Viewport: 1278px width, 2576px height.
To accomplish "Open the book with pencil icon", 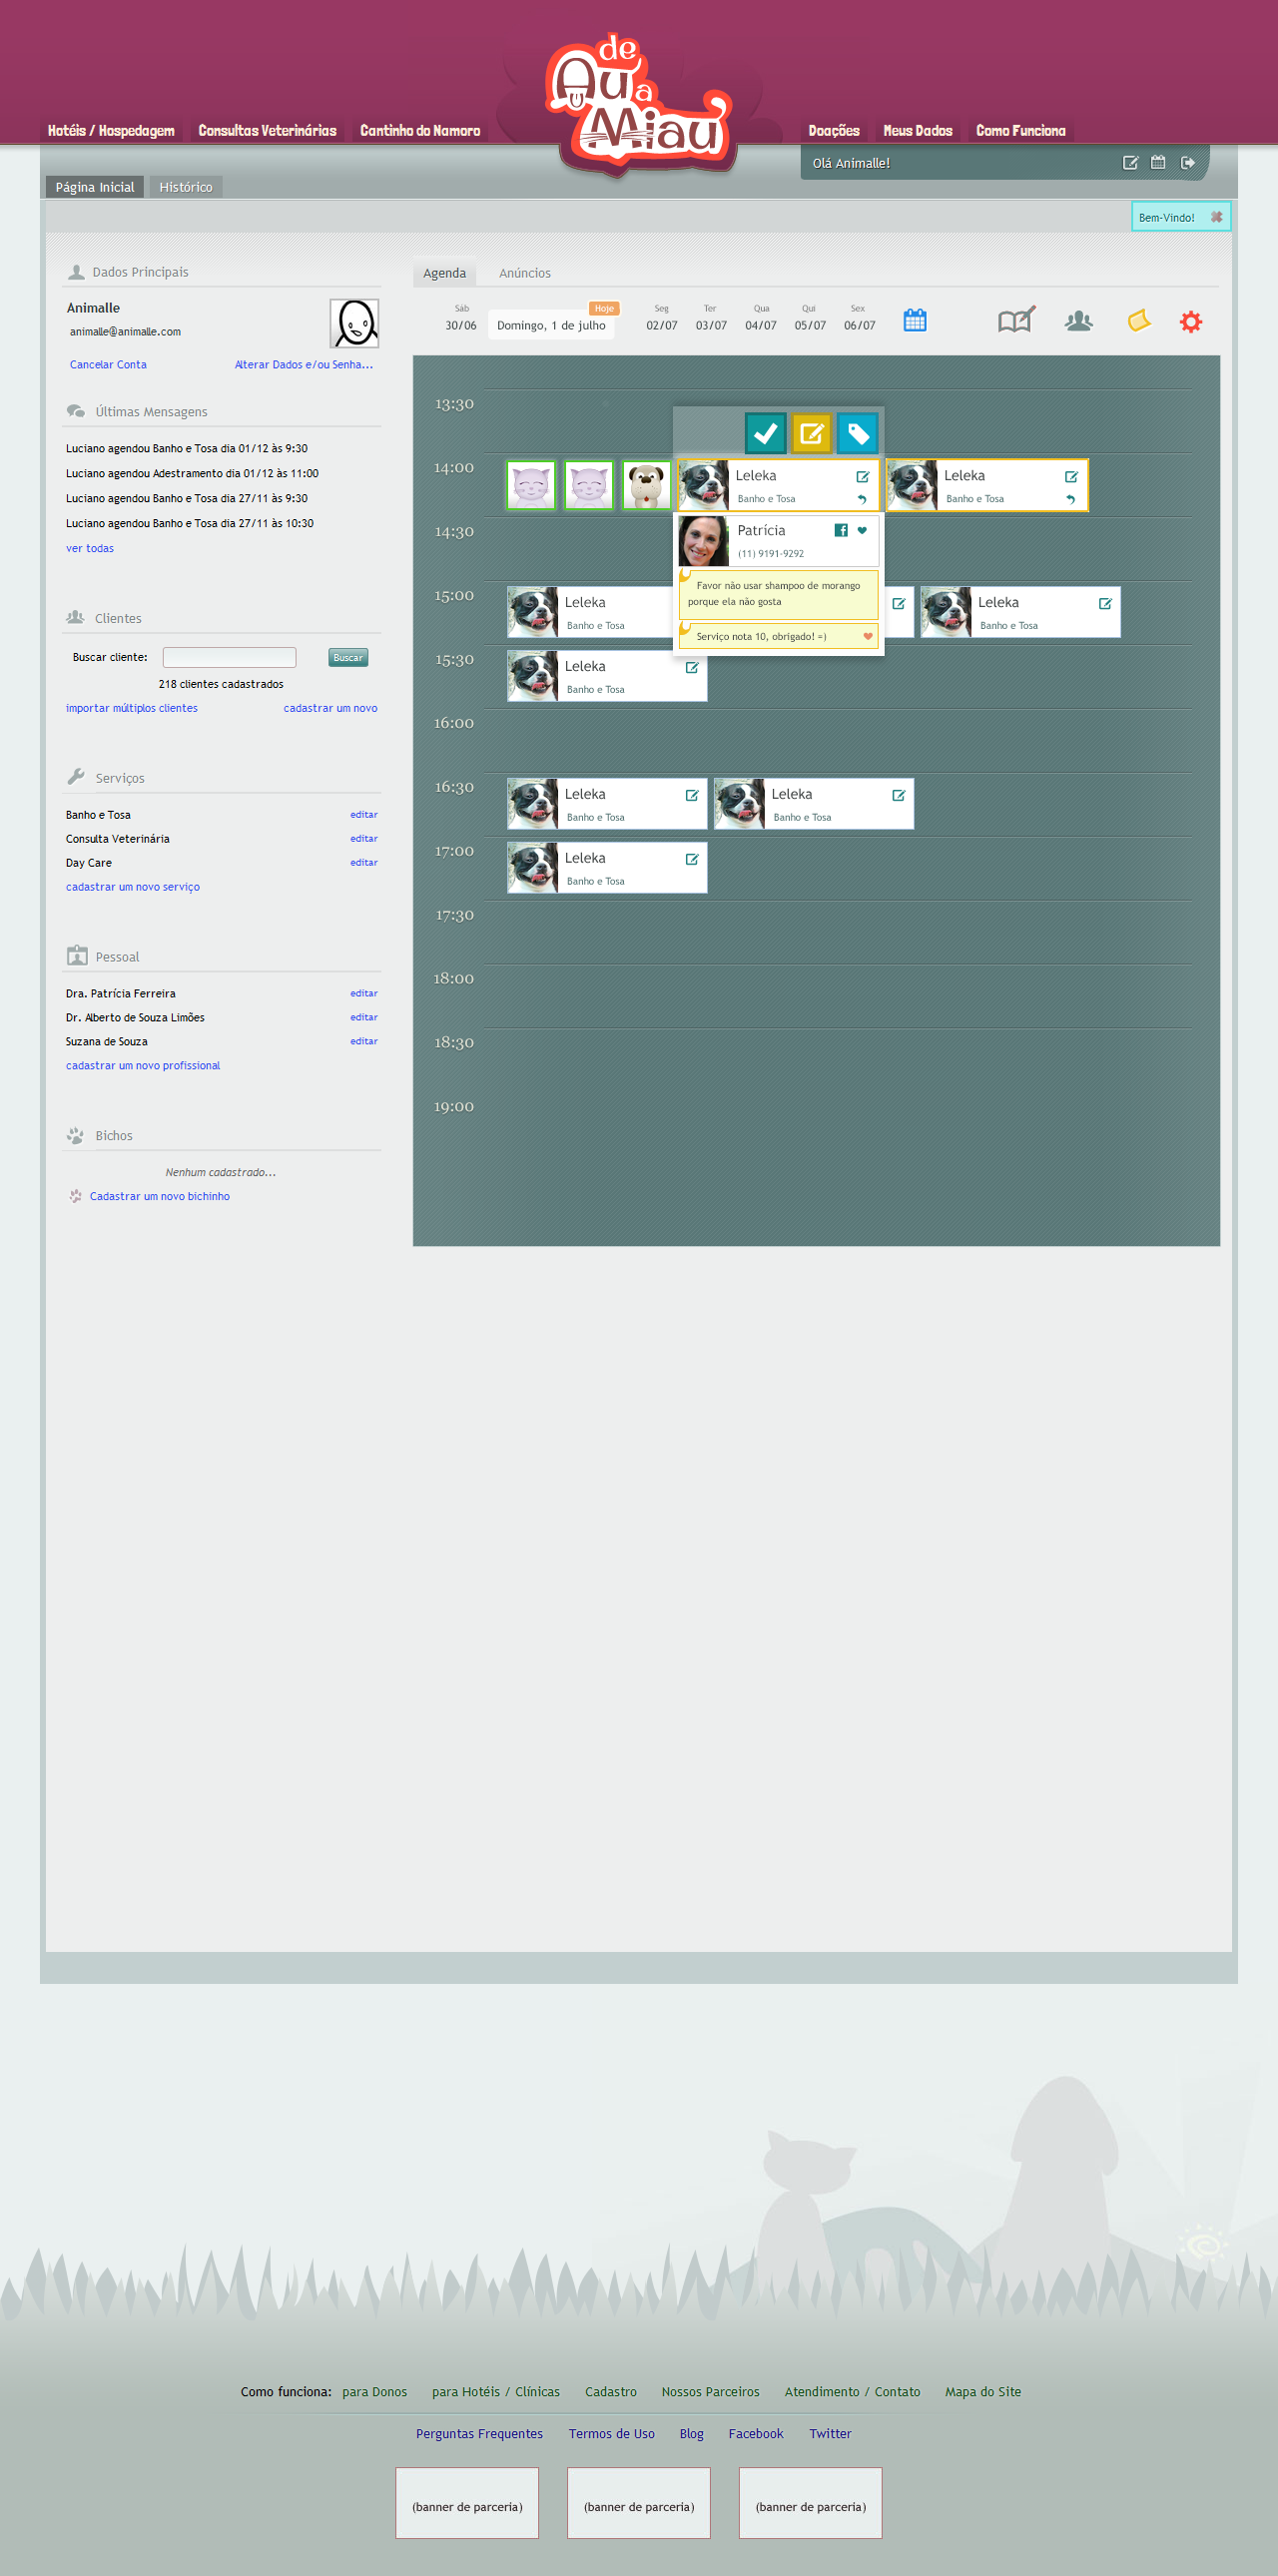I will (1016, 320).
